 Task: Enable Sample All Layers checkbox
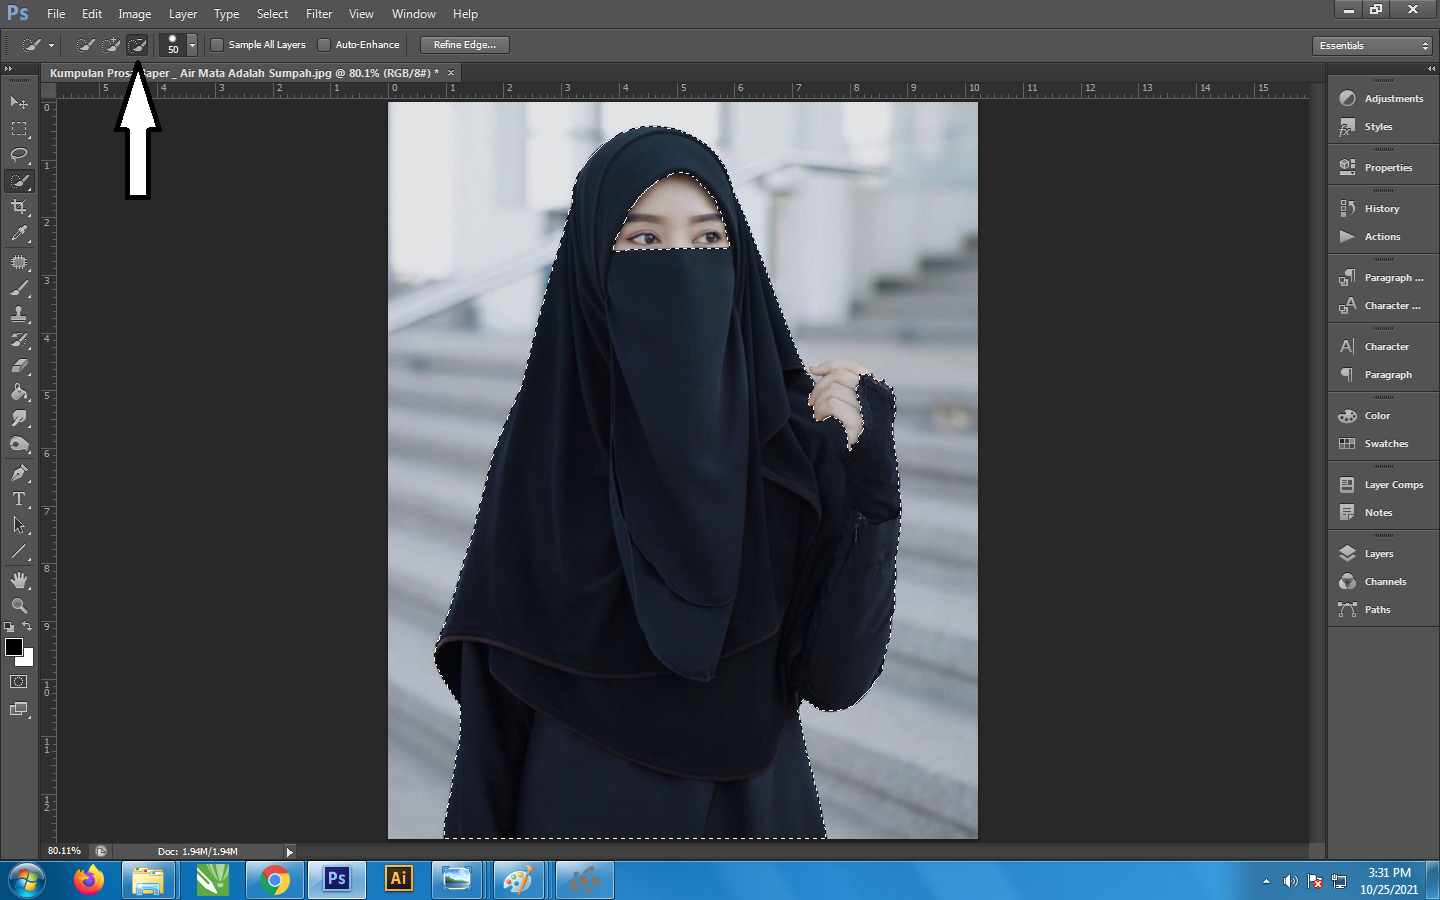[217, 45]
